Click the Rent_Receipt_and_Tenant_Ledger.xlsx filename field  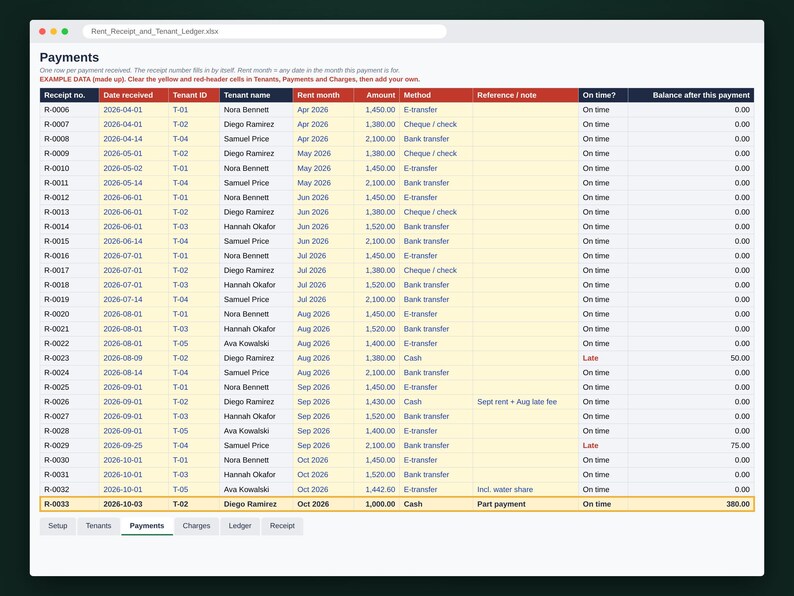coord(264,31)
